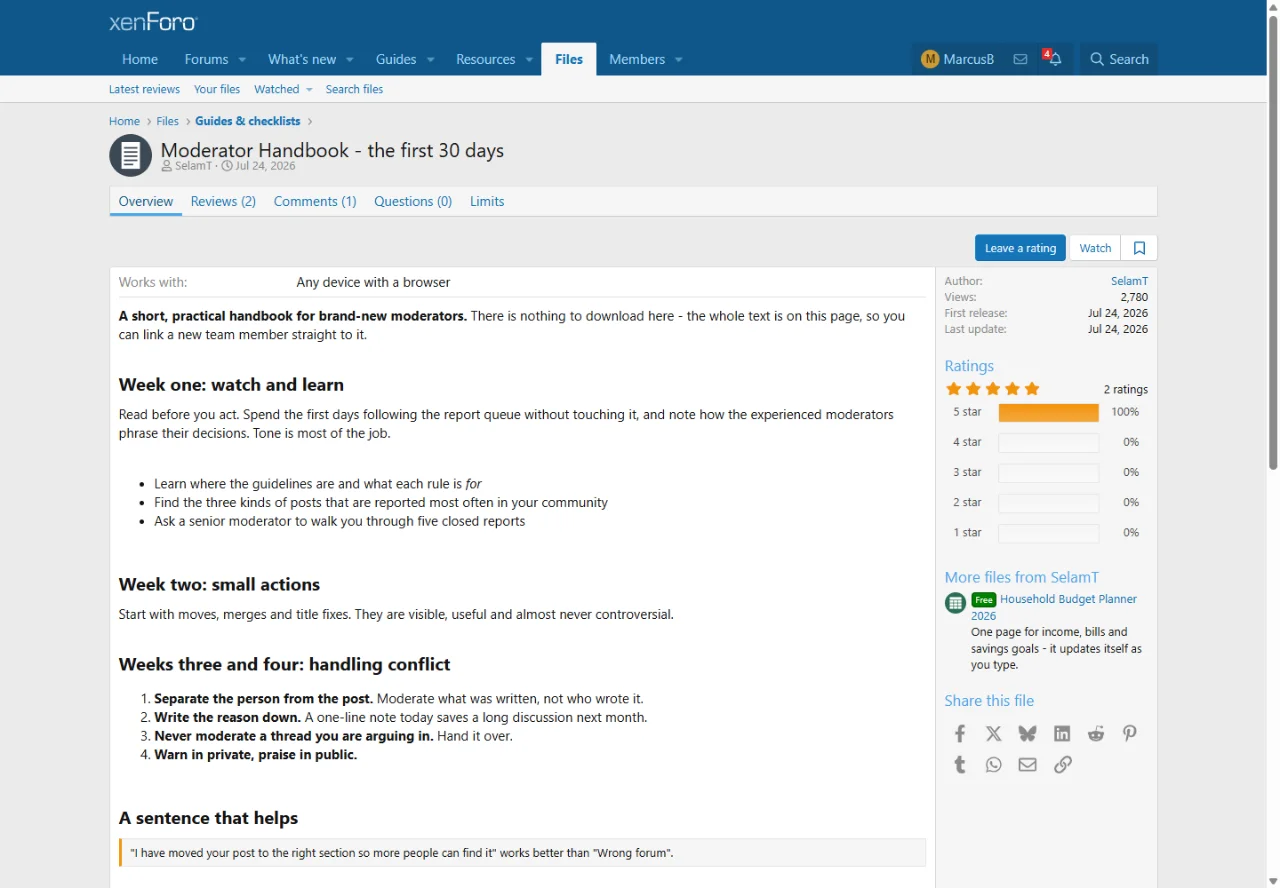Share this file via WhatsApp

click(994, 765)
